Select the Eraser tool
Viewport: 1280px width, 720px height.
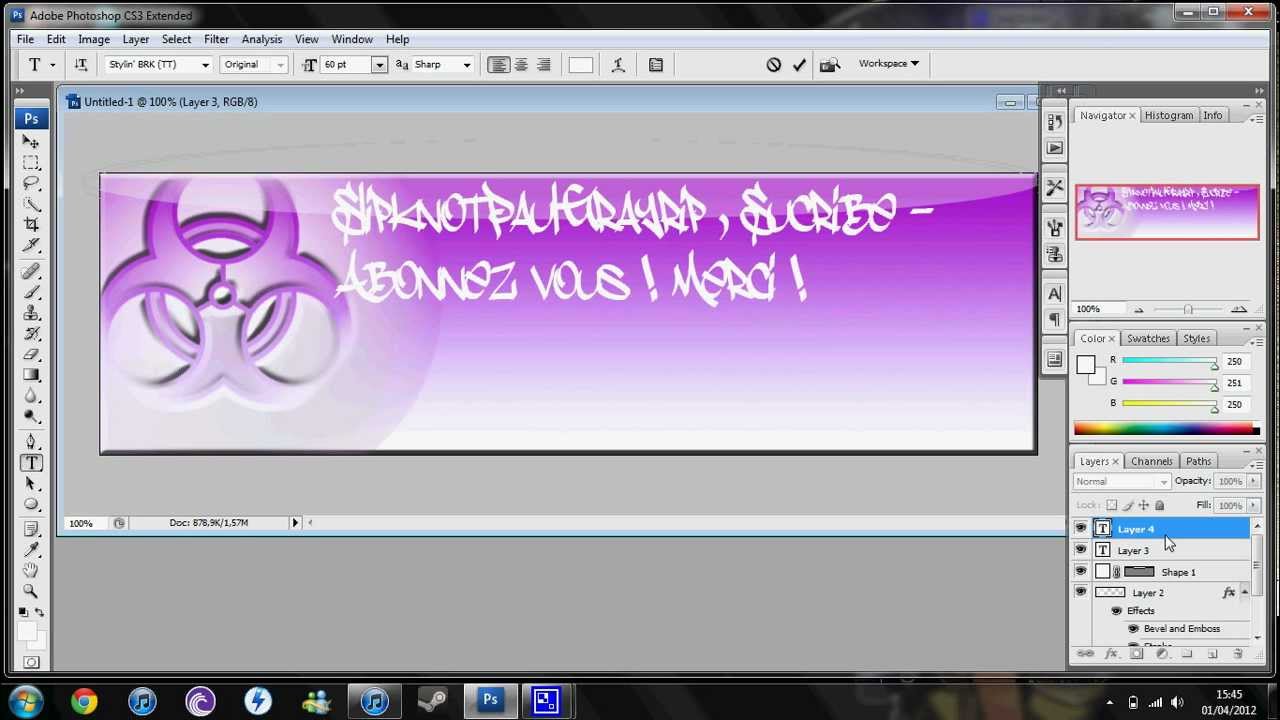click(x=31, y=354)
